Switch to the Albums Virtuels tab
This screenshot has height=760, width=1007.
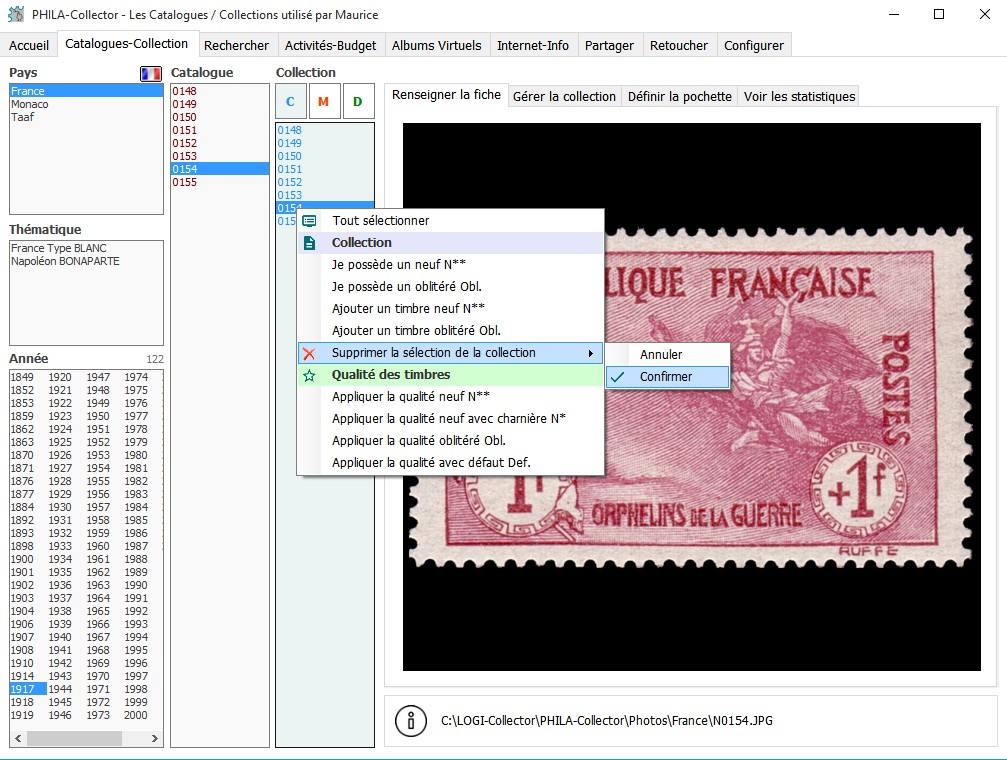point(437,46)
